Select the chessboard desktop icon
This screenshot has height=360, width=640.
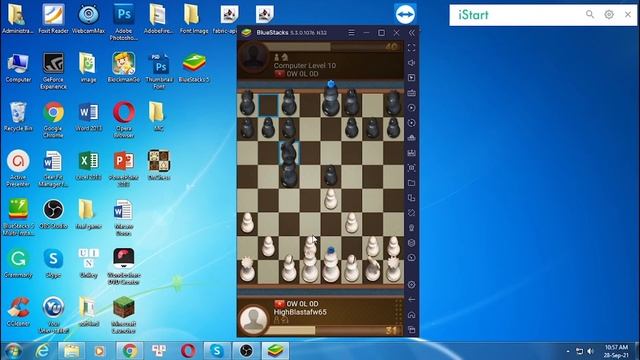coord(159,165)
